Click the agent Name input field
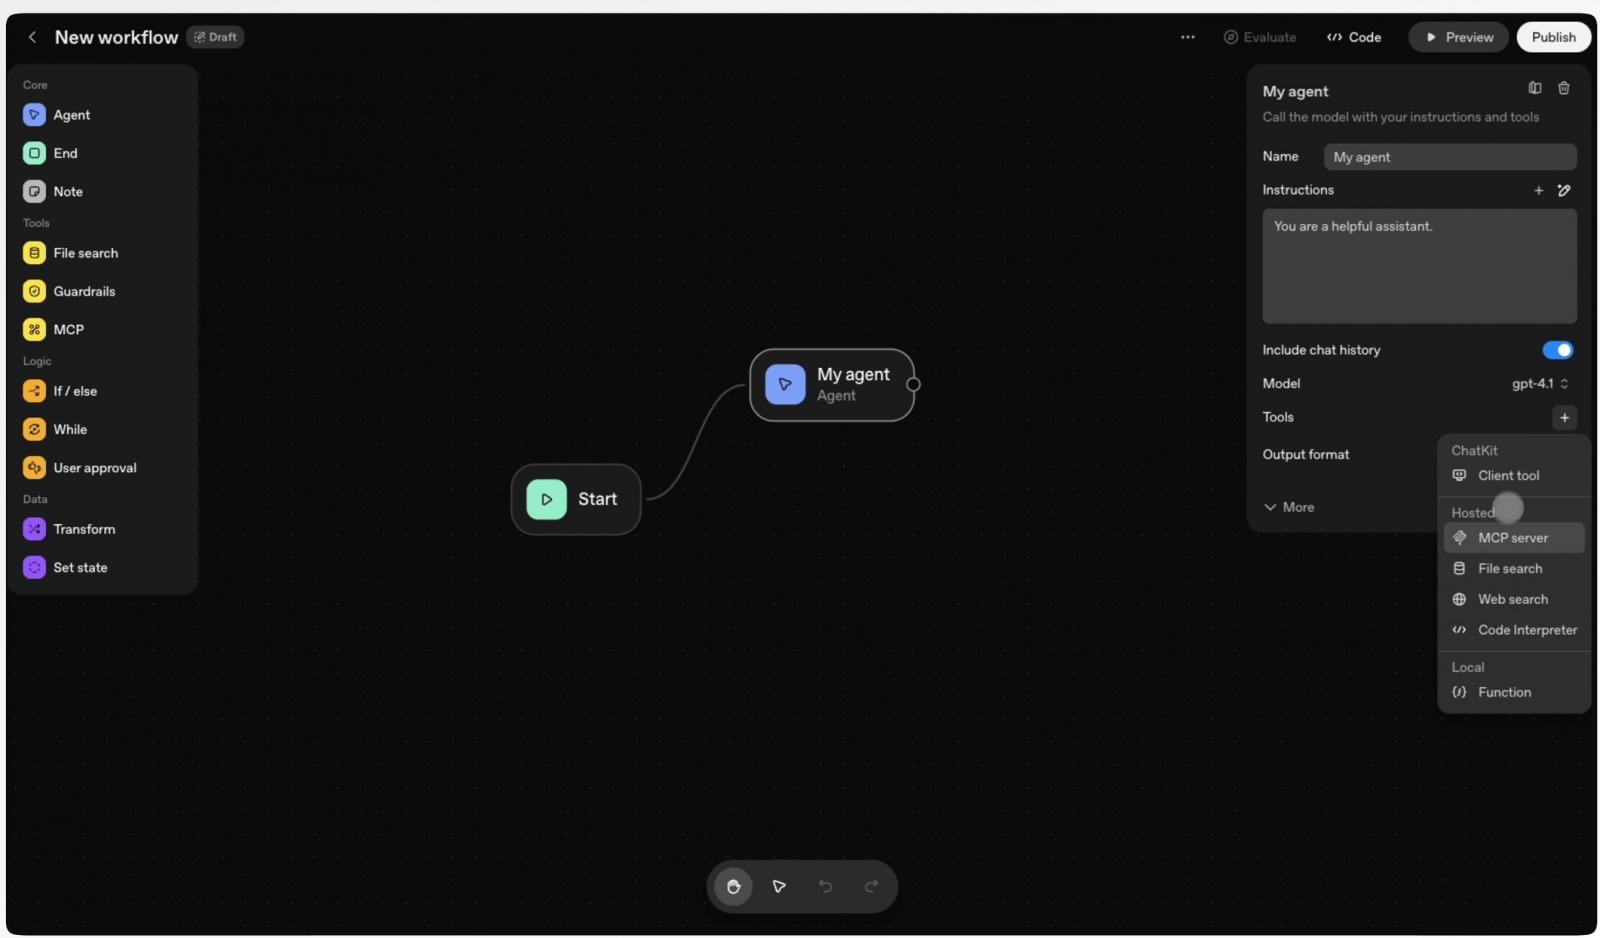 (x=1449, y=157)
